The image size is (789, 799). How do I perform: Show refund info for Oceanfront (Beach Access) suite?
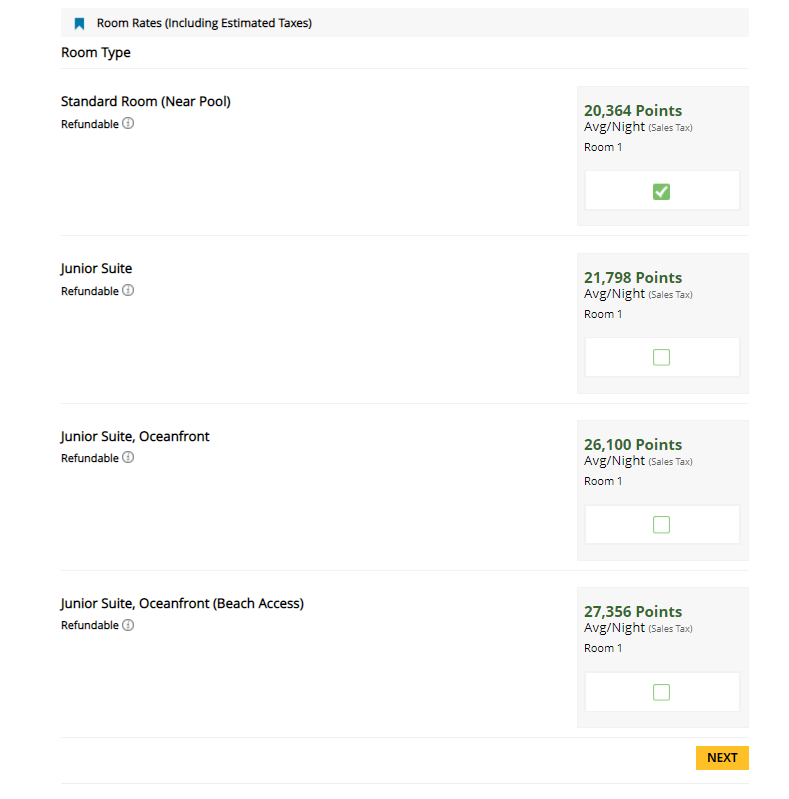(x=128, y=625)
